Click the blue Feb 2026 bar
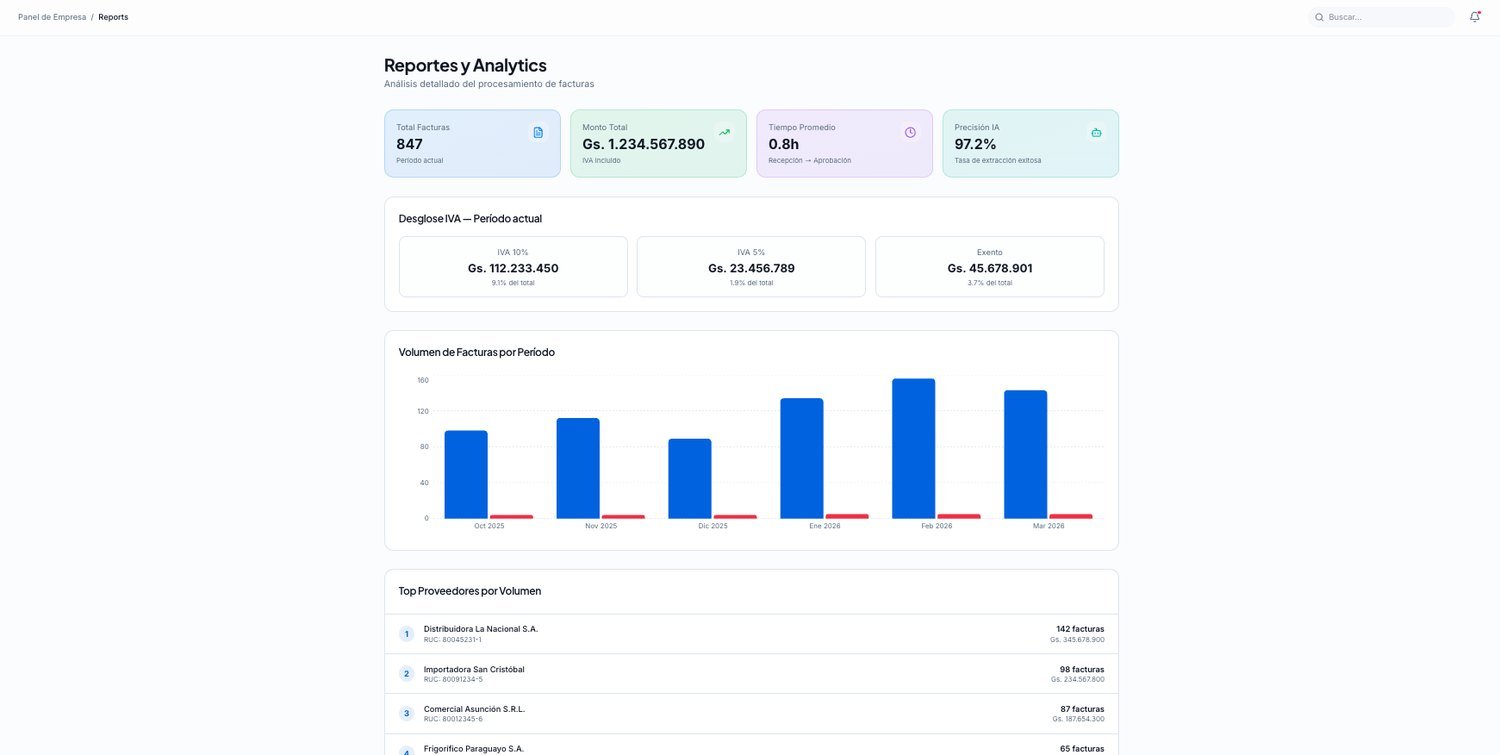This screenshot has height=755, width=1500. 914,448
